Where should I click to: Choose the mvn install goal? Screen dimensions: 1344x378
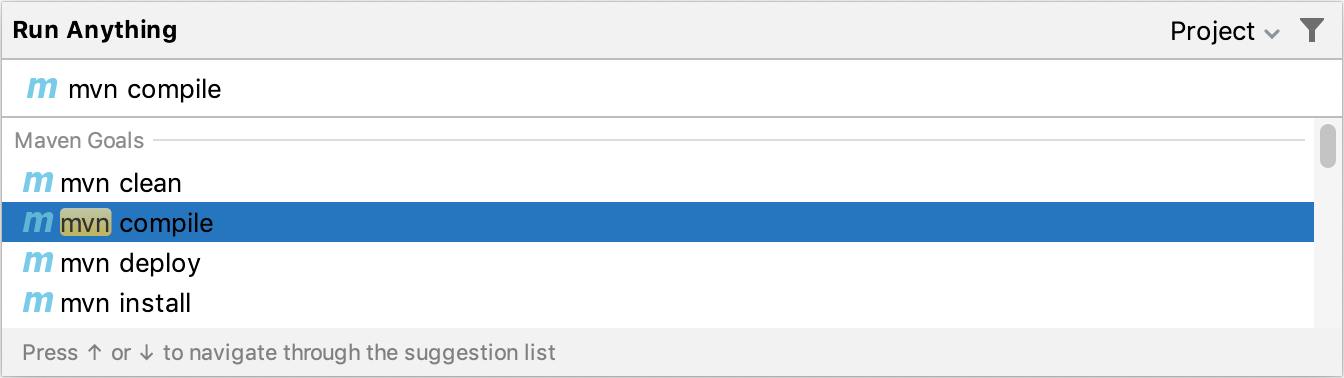tap(658, 303)
